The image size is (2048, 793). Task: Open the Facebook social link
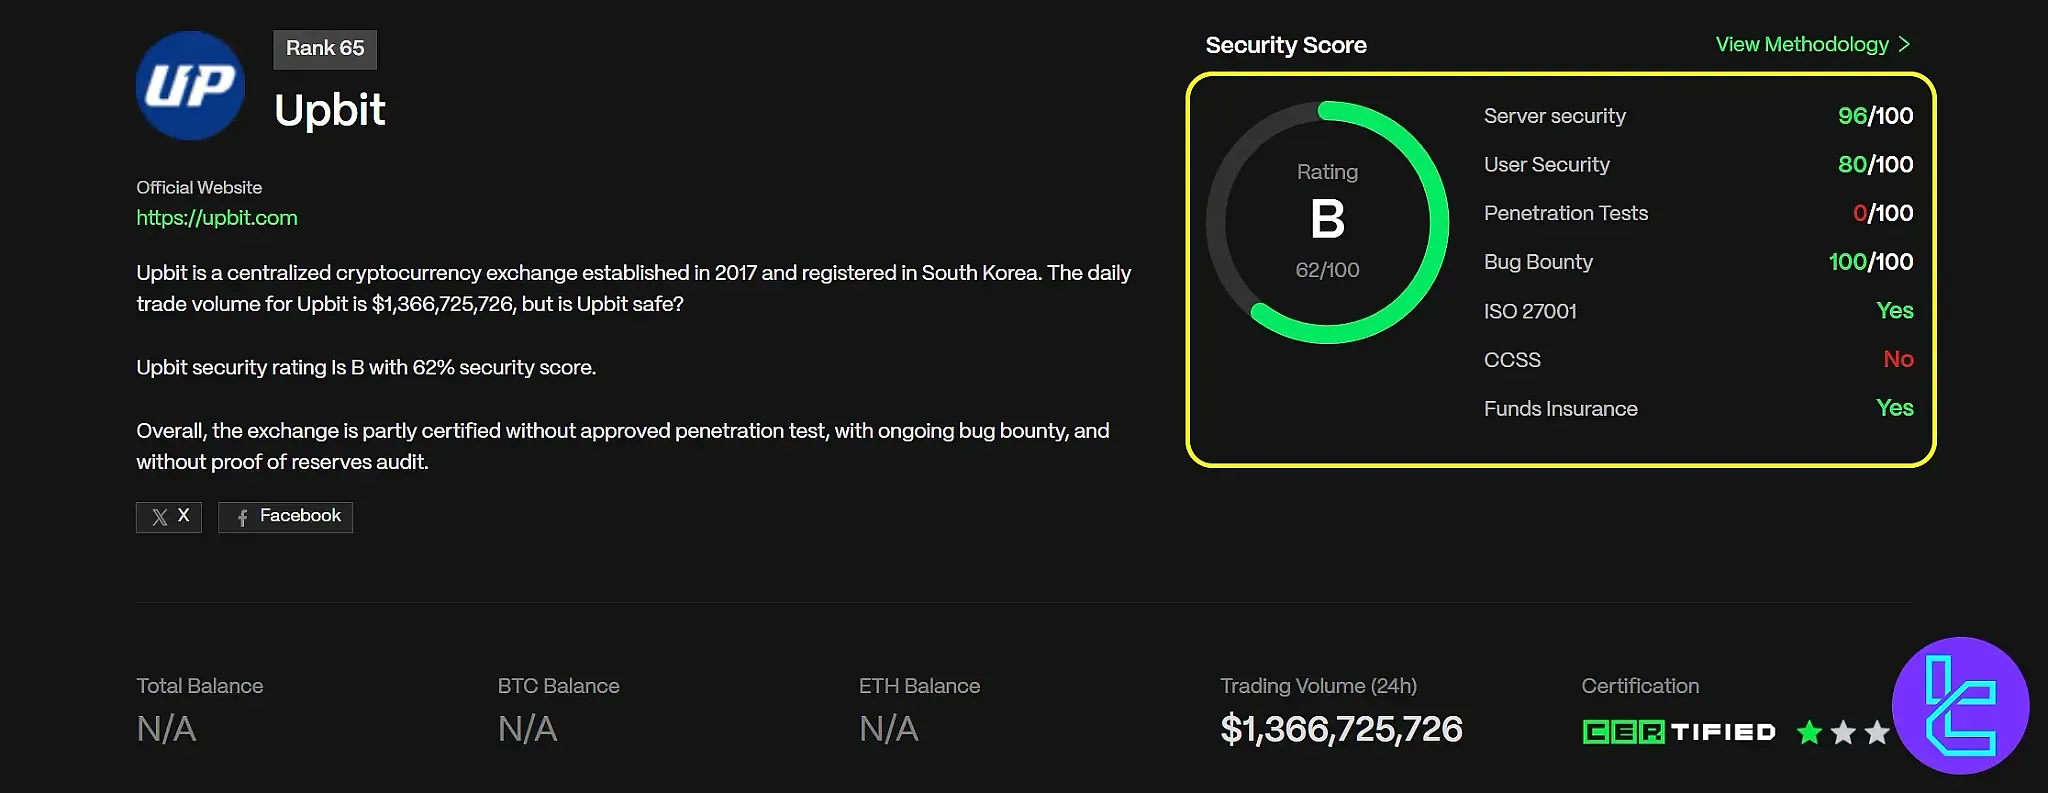[286, 517]
